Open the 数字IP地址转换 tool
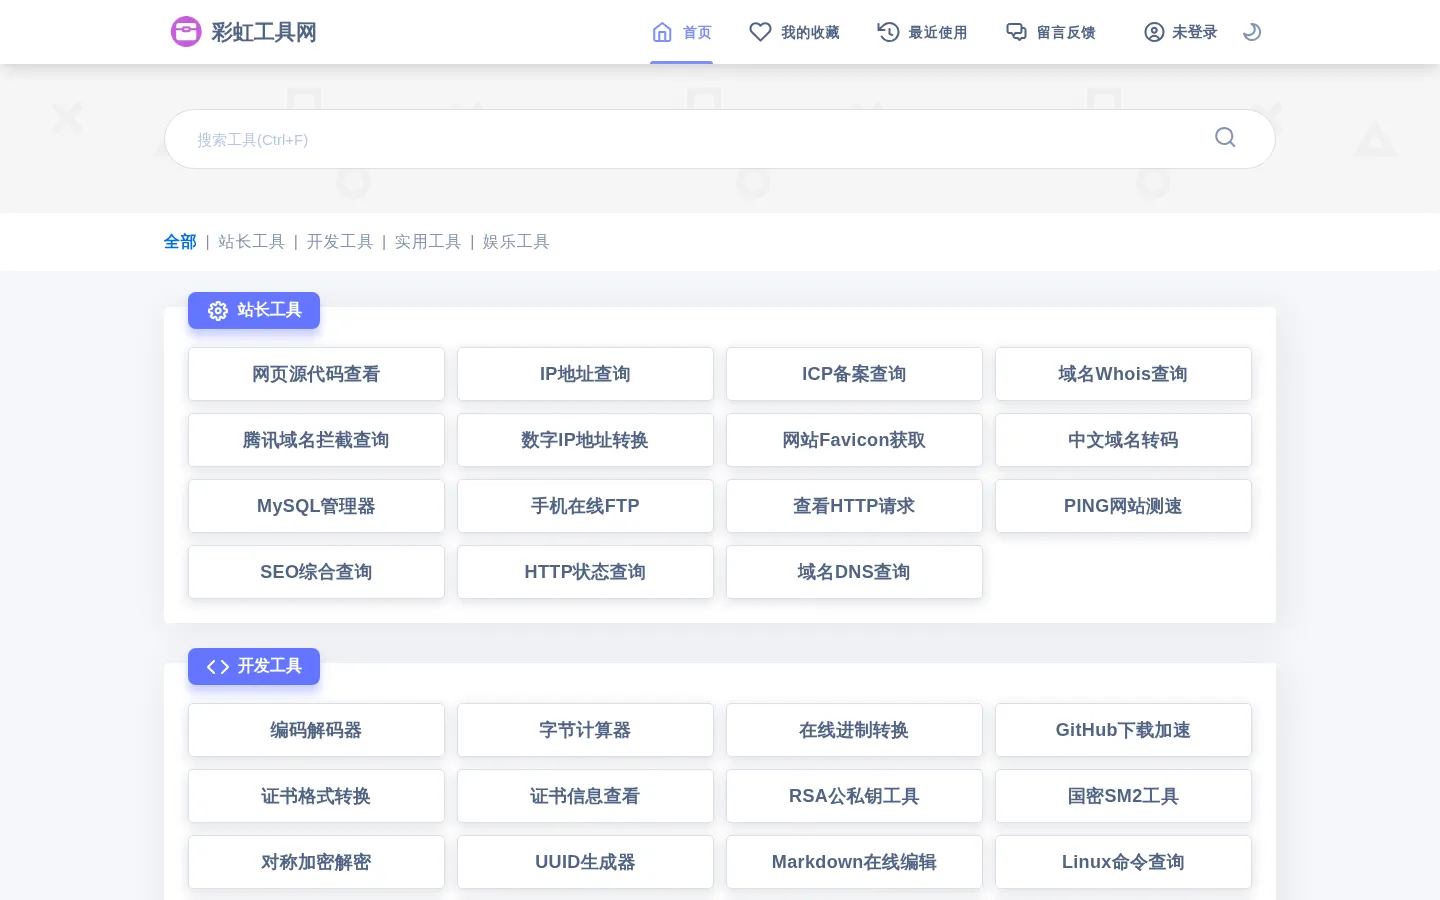This screenshot has width=1440, height=900. tap(585, 440)
